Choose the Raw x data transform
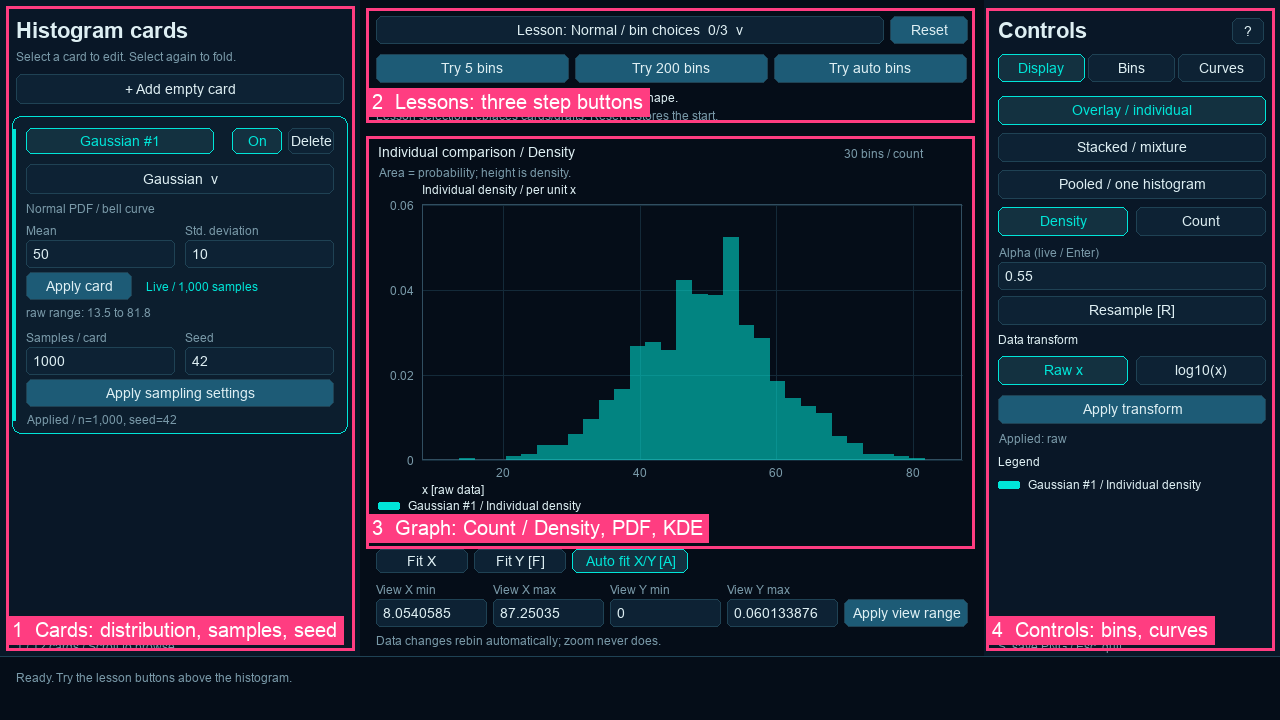Image resolution: width=1280 pixels, height=720 pixels. [x=1063, y=370]
